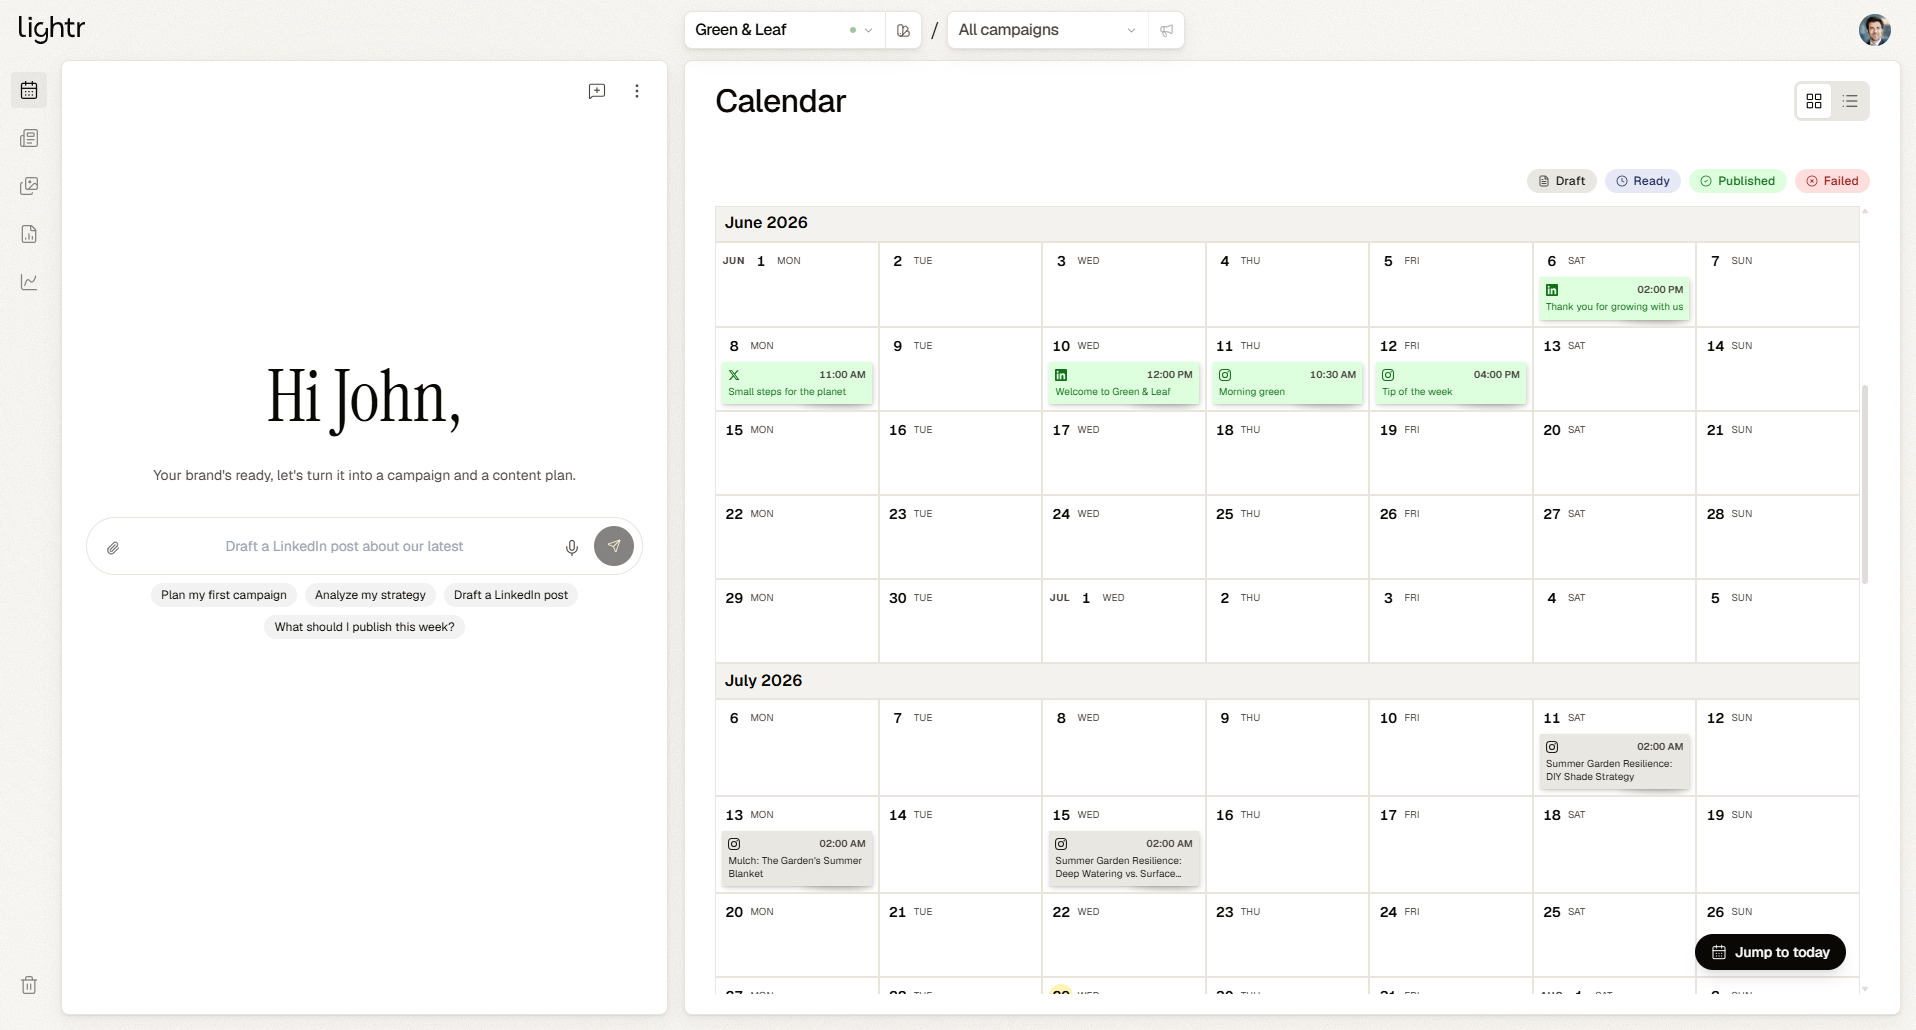Open the X post 'Small steps for the planet'
The image size is (1916, 1030).
point(797,383)
